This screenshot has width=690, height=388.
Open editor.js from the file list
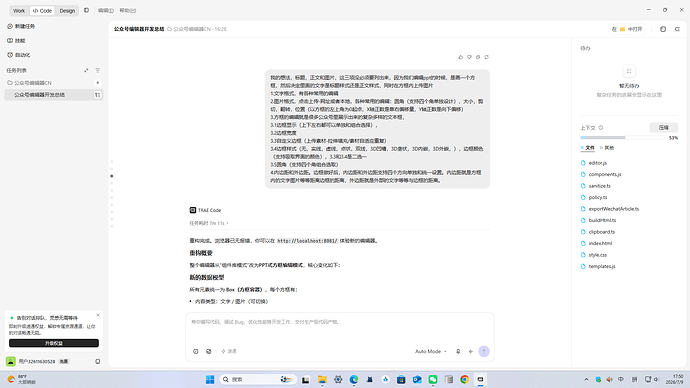pos(598,163)
